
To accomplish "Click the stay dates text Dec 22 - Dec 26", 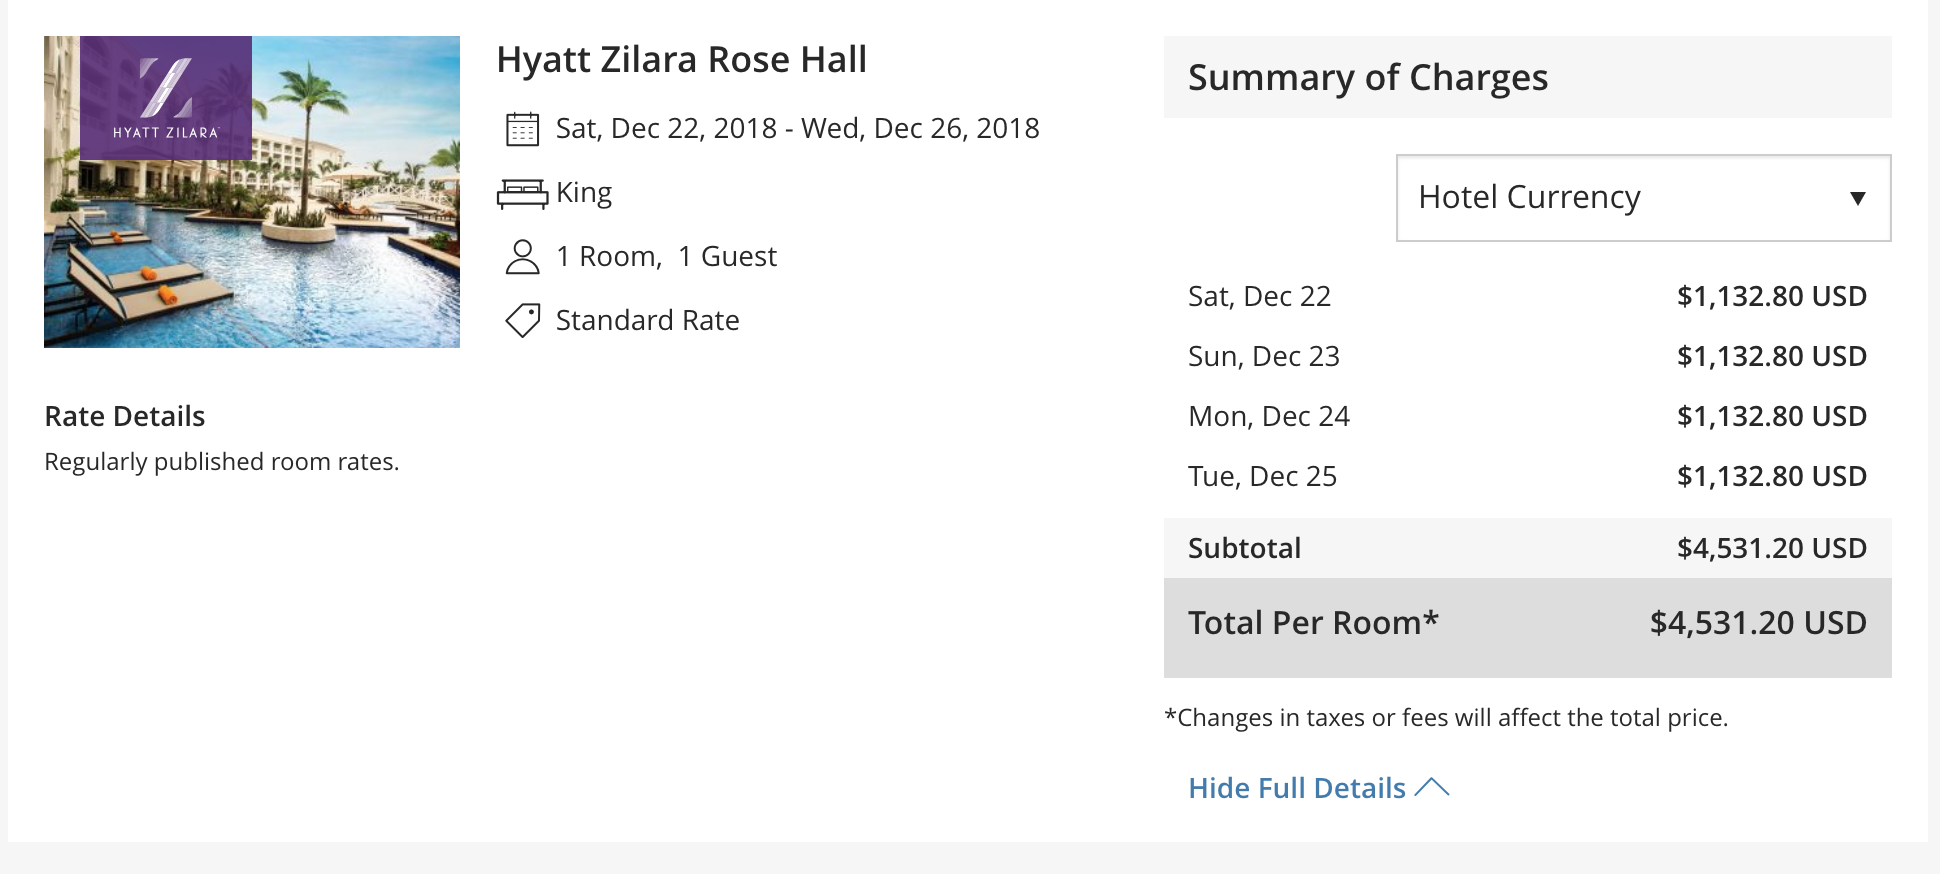I will tap(797, 129).
